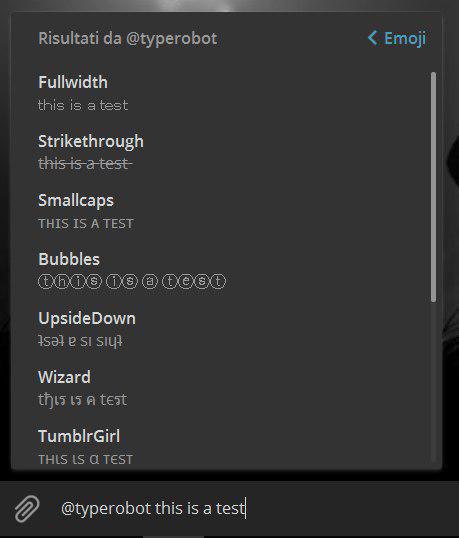Click the Wizard font preview line
Screen dimensions: 459x538
(x=82, y=400)
